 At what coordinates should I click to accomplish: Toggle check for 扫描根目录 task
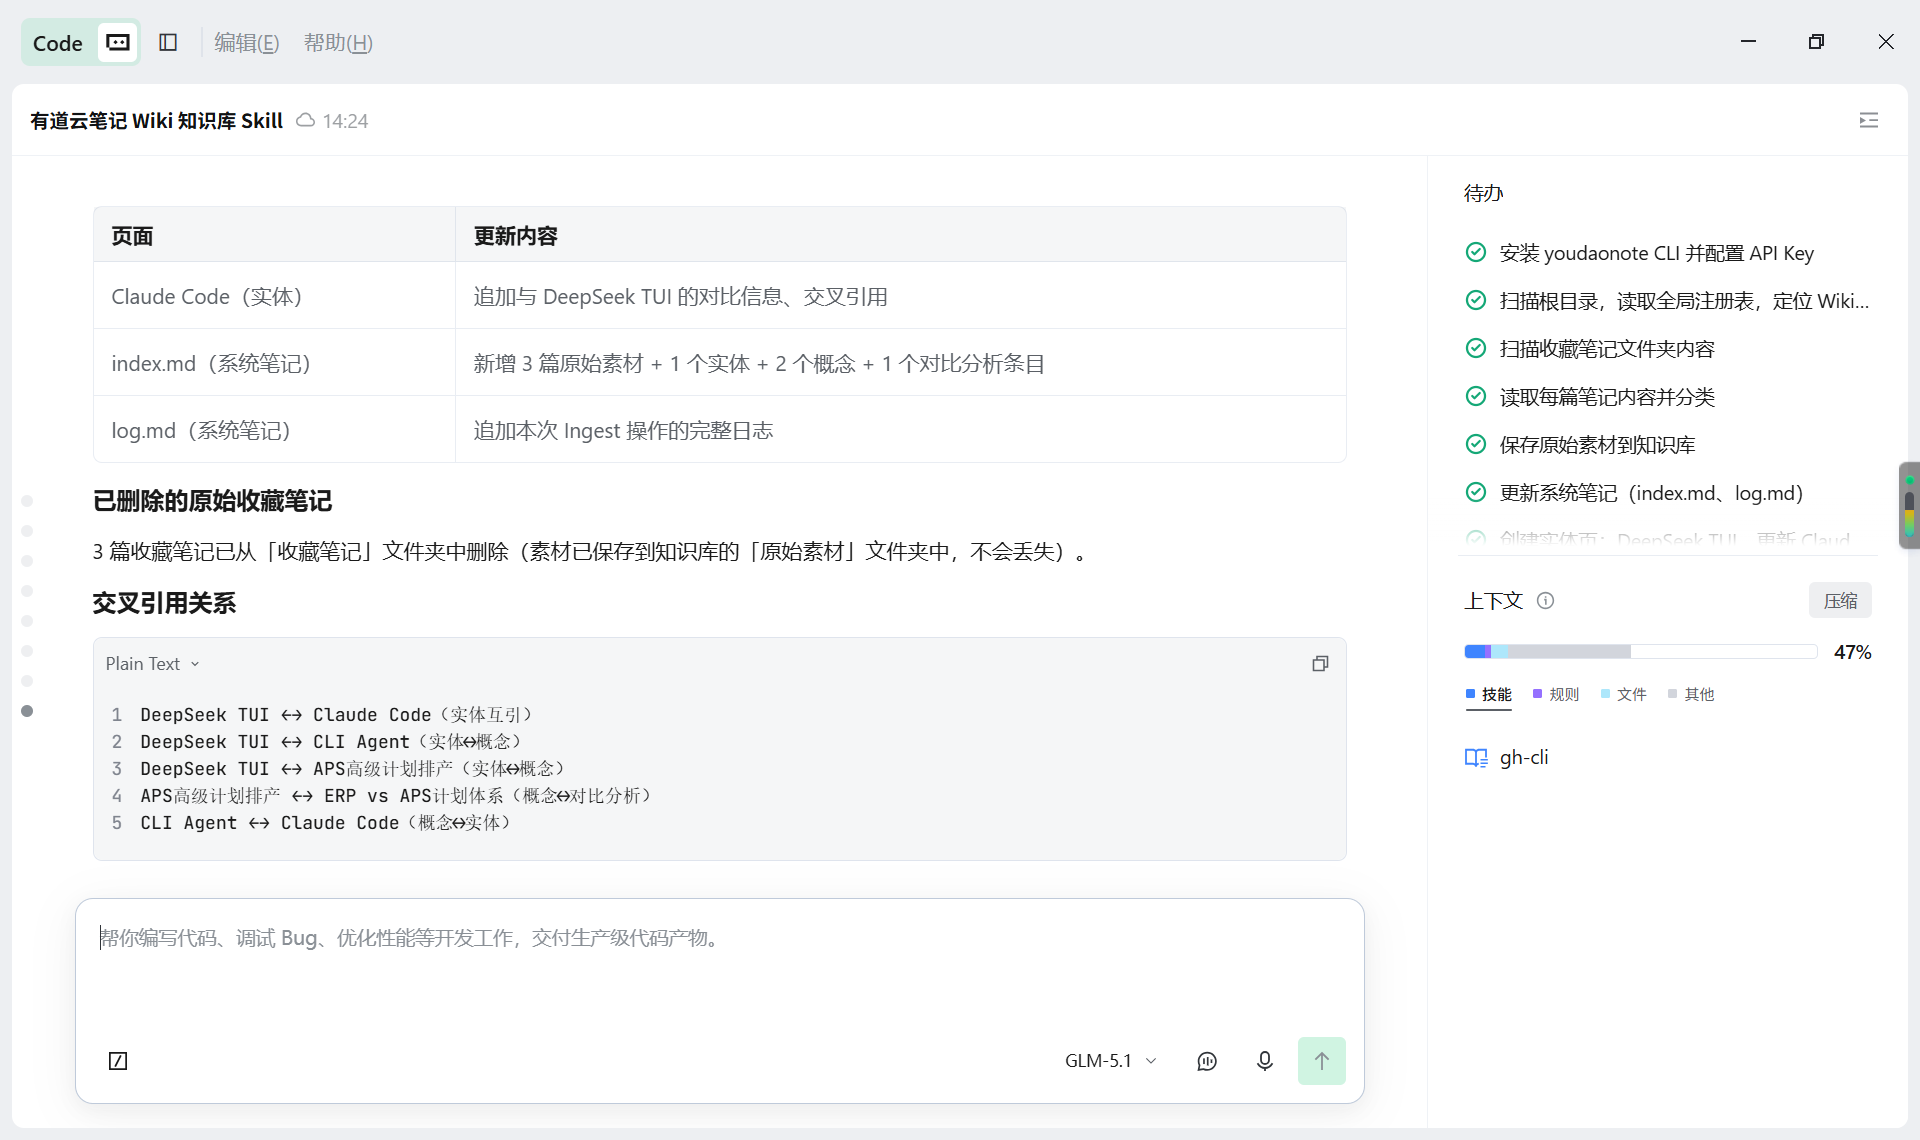1476,301
